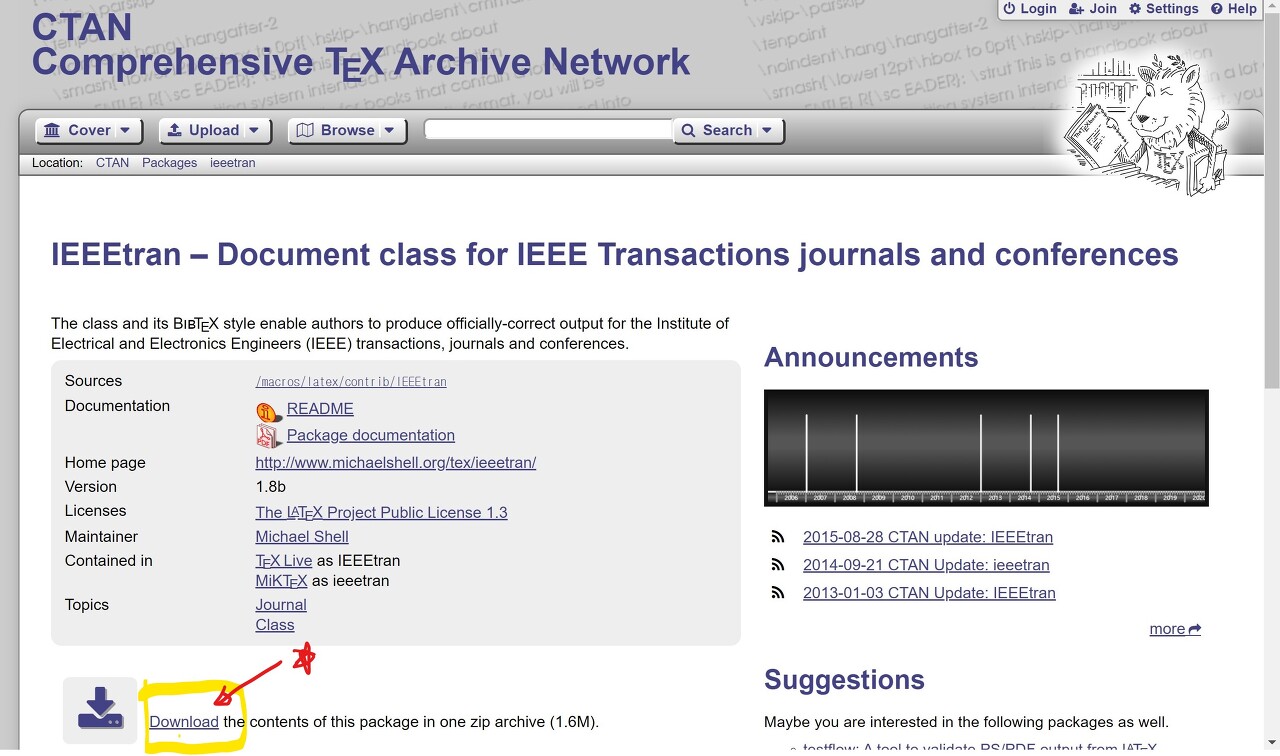This screenshot has width=1280, height=756.
Task: Open the Package documentation link
Action: 371,435
